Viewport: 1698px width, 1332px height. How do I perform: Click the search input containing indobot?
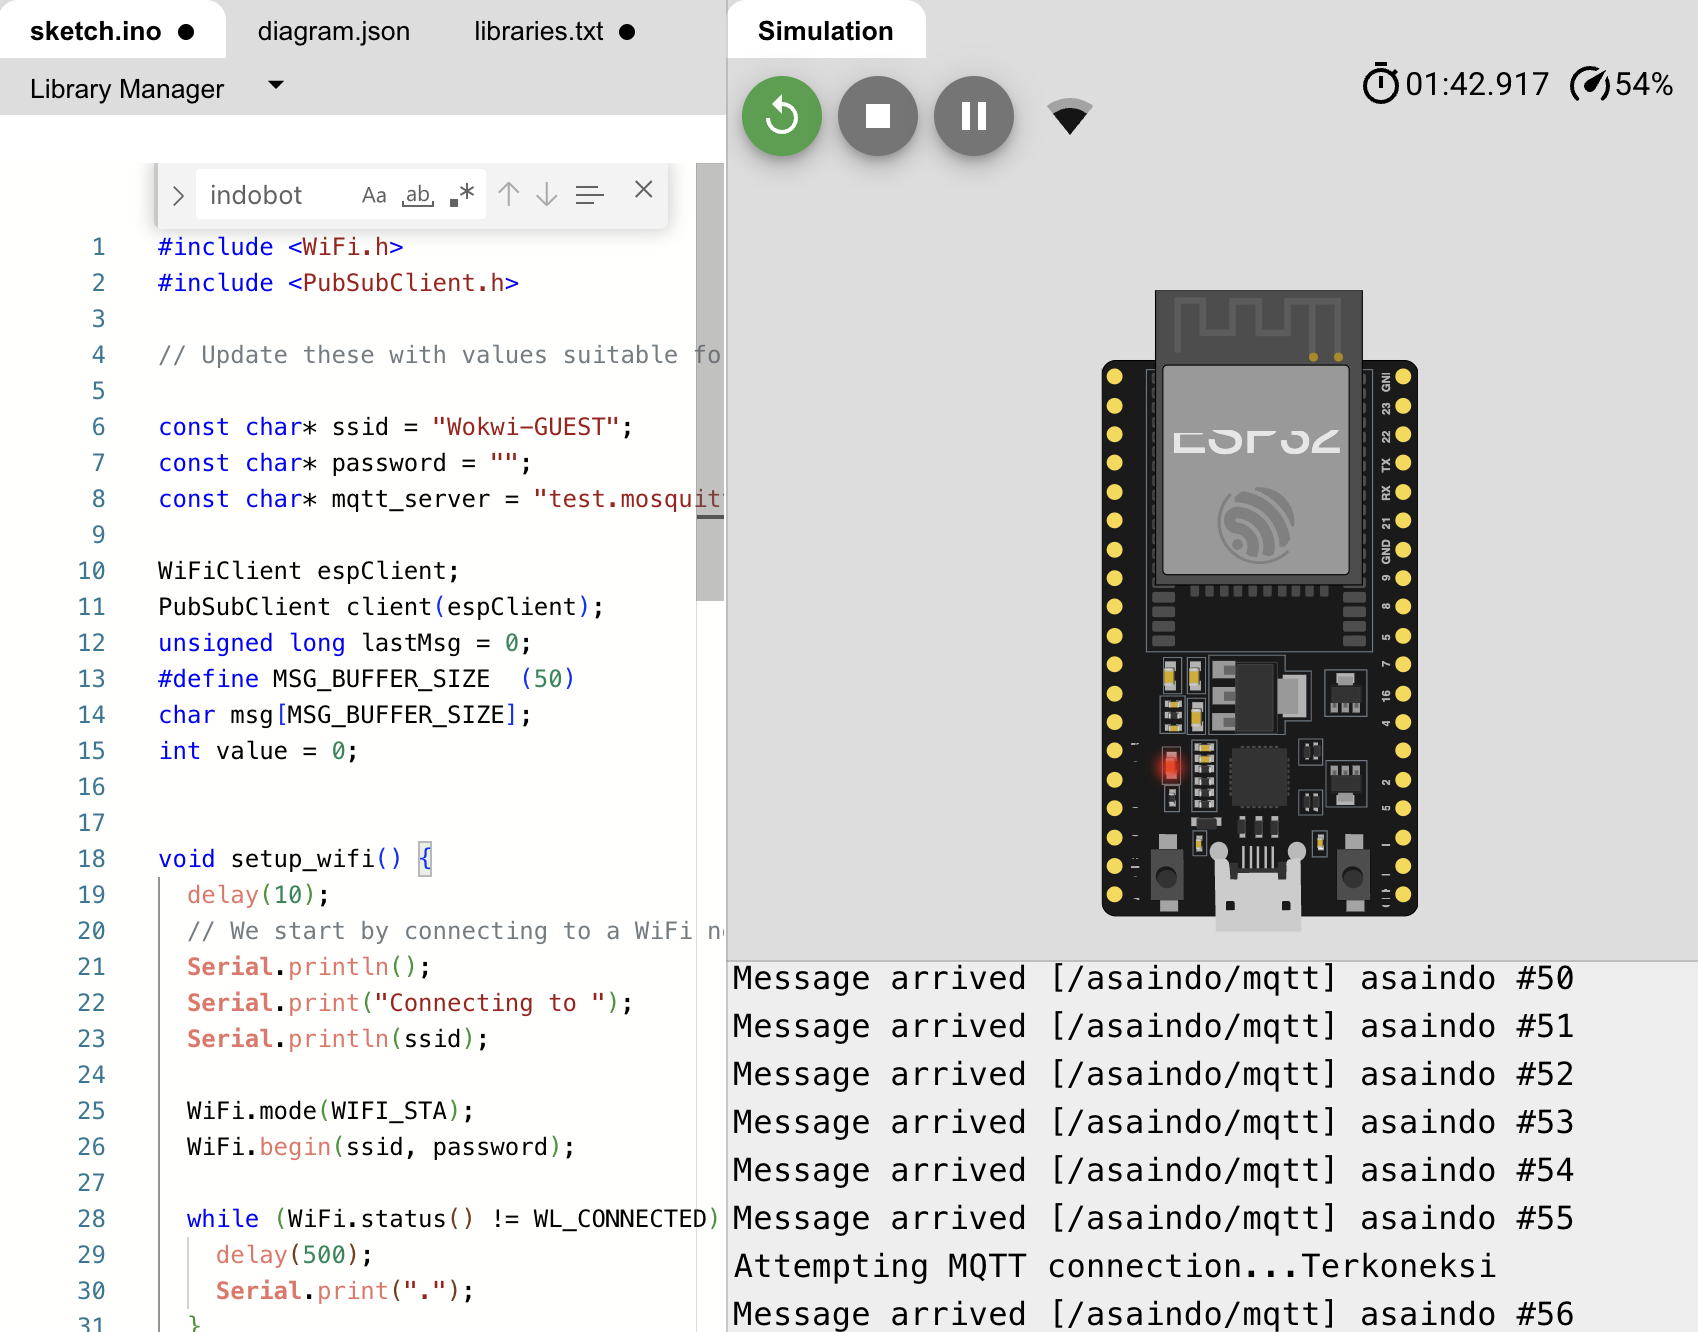click(276, 195)
